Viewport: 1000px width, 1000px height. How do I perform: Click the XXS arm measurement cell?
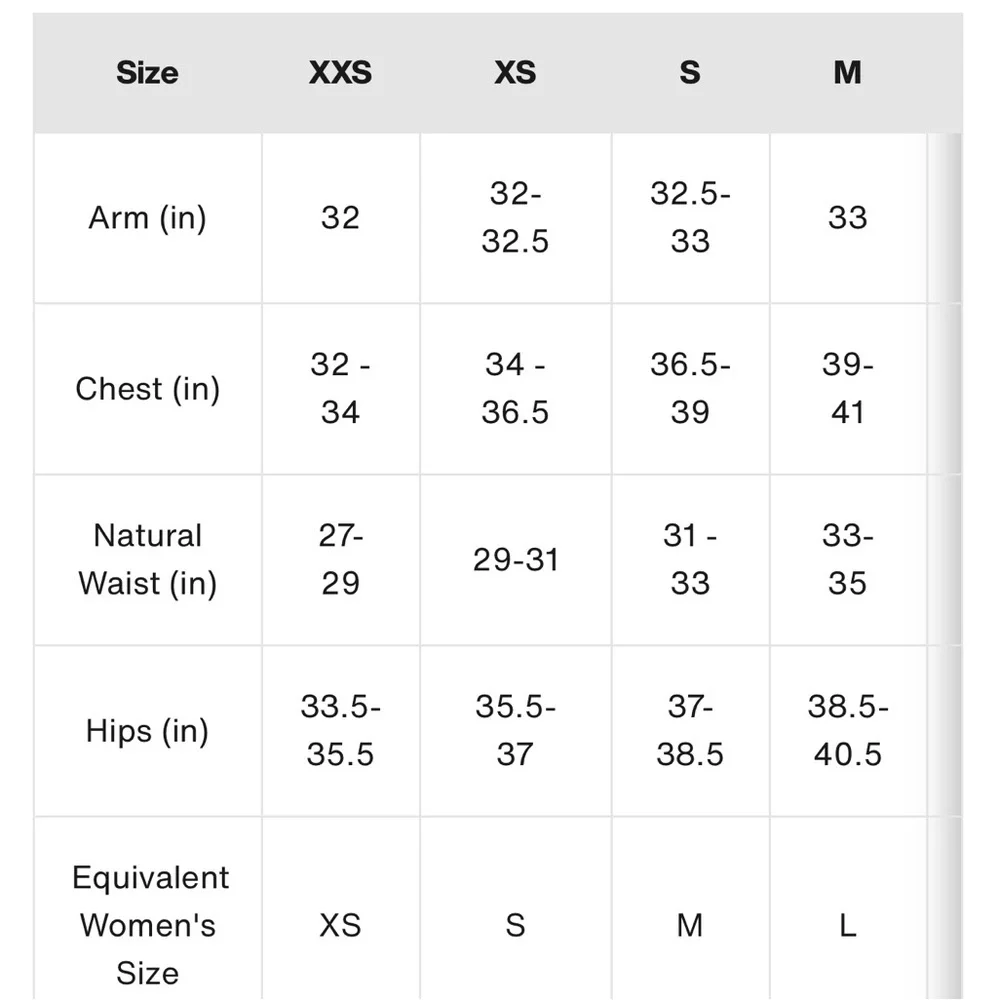(x=340, y=218)
